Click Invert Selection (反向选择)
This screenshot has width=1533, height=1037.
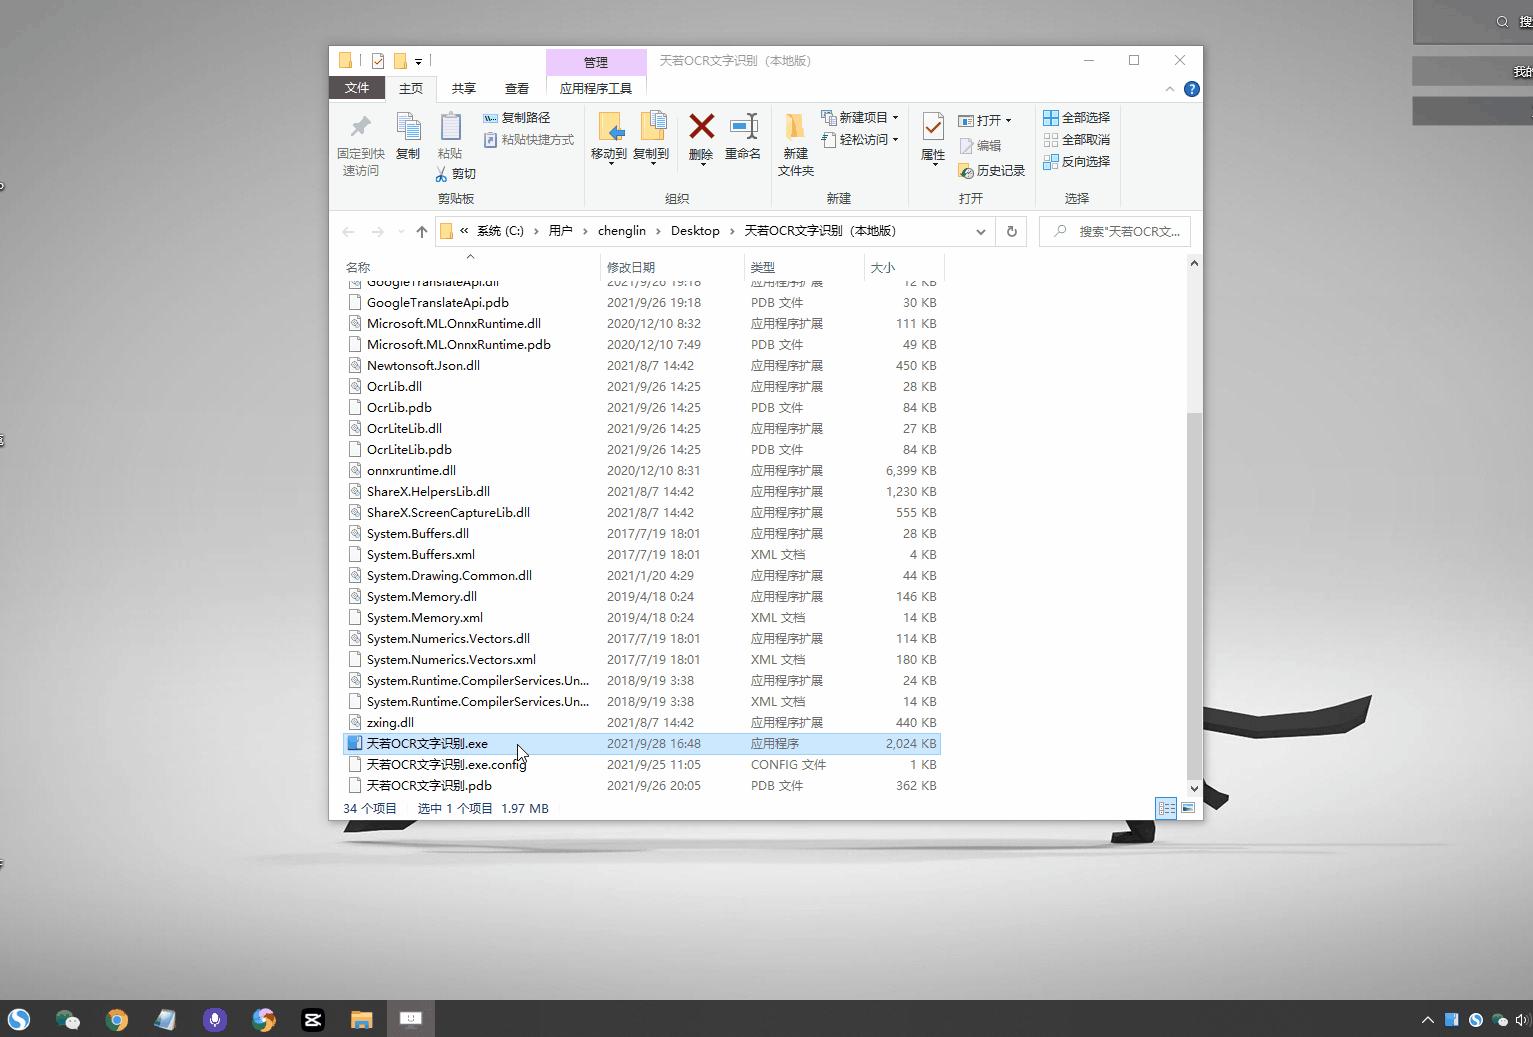(x=1076, y=161)
